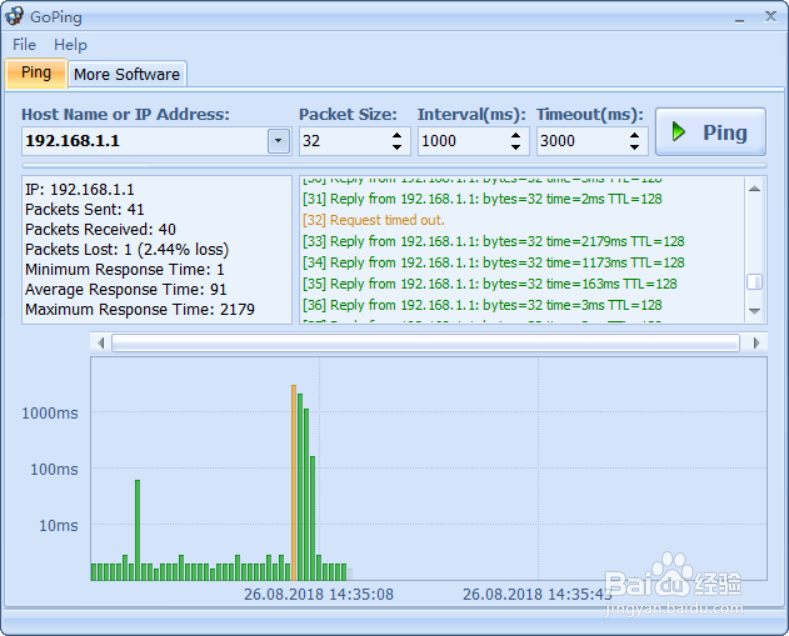This screenshot has width=789, height=636.
Task: Click the IP: 192.168.1.1 statistics line
Action: (x=80, y=189)
